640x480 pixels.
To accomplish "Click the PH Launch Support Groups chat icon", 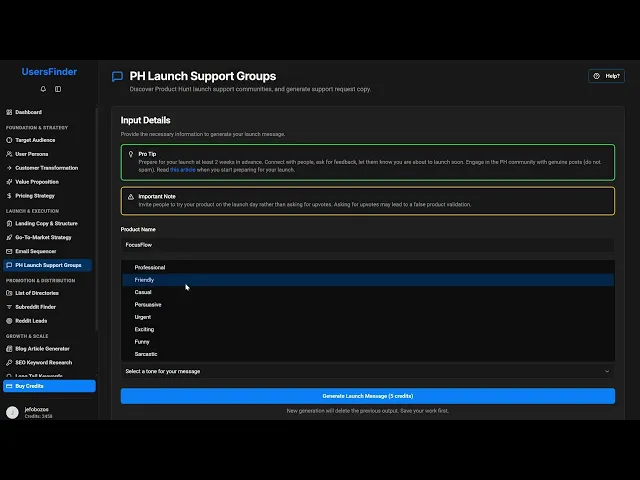I will tap(9, 265).
